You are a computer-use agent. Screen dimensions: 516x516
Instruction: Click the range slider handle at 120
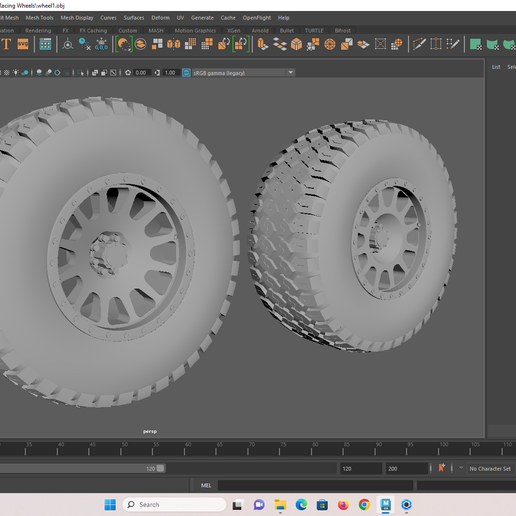pyautogui.click(x=160, y=468)
